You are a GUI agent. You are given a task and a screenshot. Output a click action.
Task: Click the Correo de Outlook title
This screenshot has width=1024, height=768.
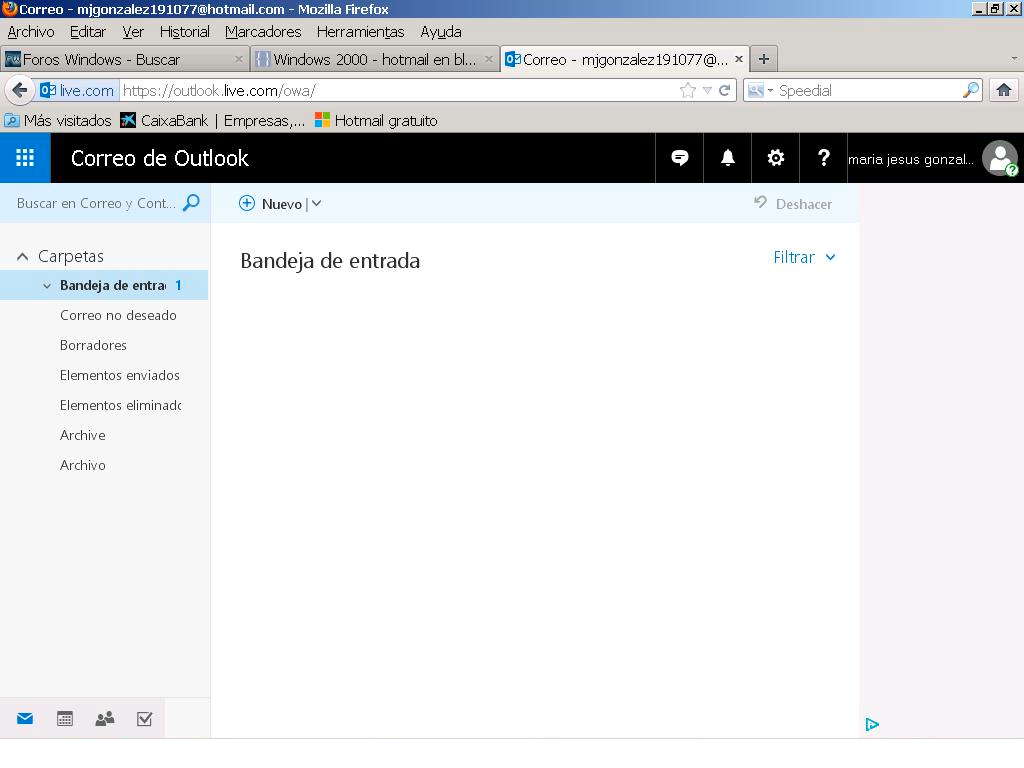pos(159,158)
